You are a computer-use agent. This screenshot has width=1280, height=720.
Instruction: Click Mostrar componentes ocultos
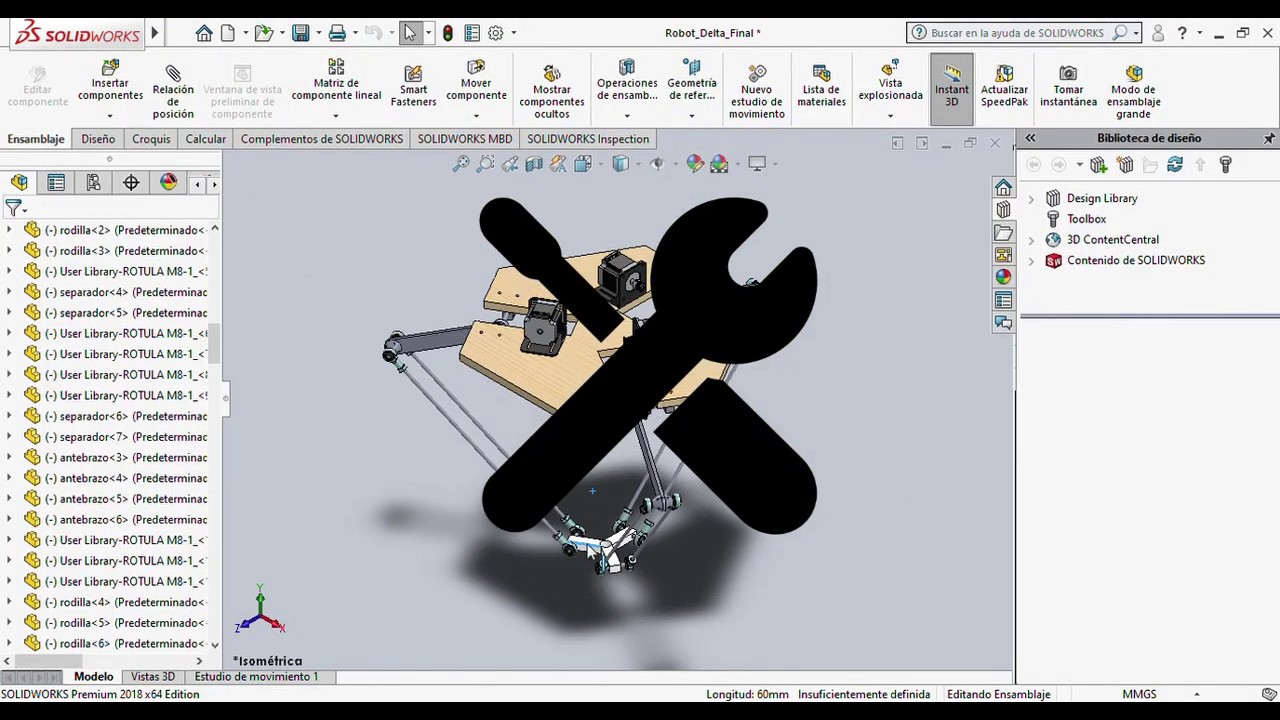pos(551,91)
